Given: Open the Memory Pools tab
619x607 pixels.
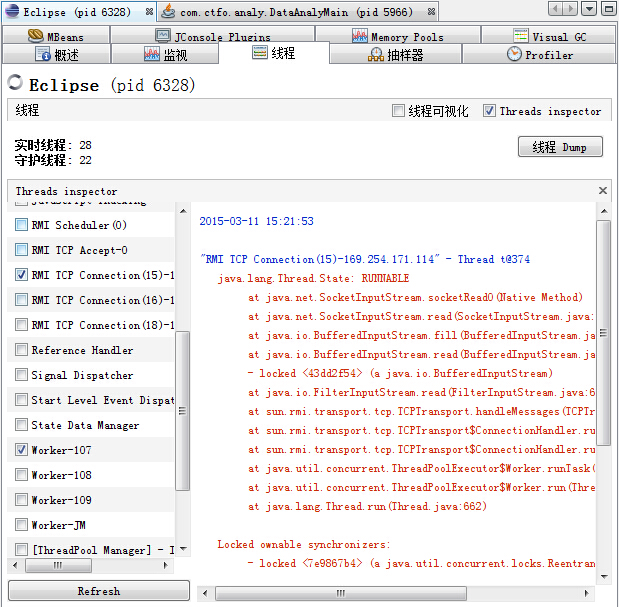Looking at the screenshot, I should tap(398, 35).
